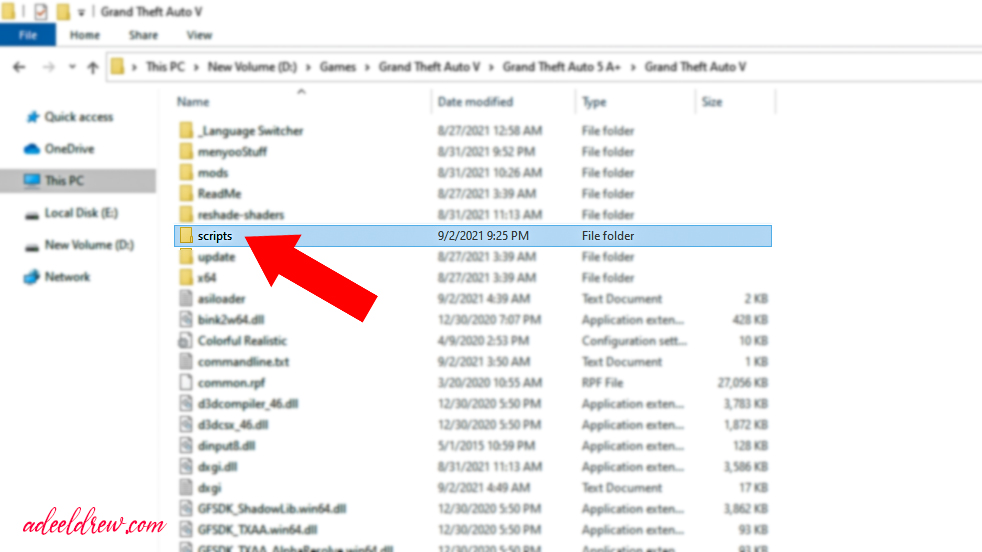Expand chevron after This PC in breadcrumb
The image size is (982, 552).
pyautogui.click(x=196, y=67)
